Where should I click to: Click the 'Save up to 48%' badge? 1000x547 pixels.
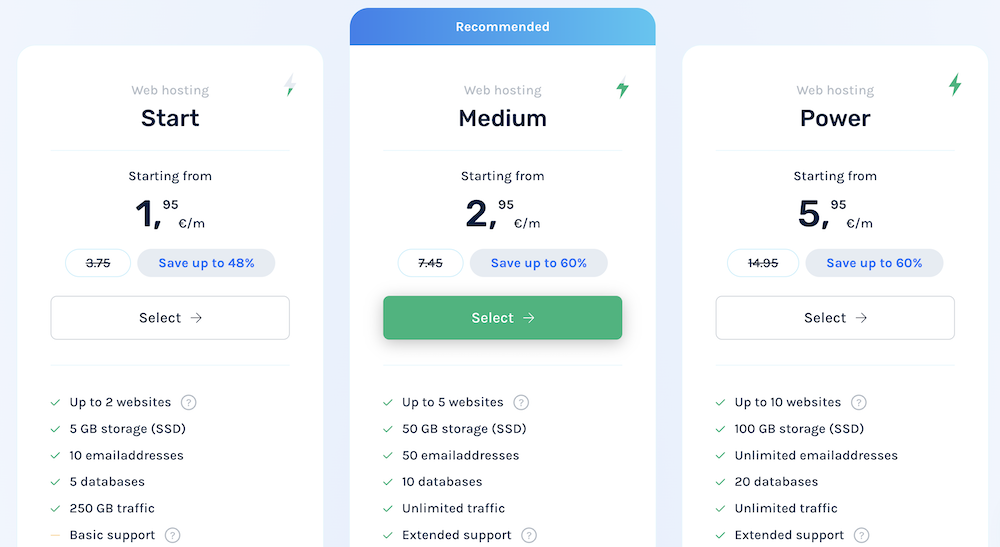coord(206,263)
